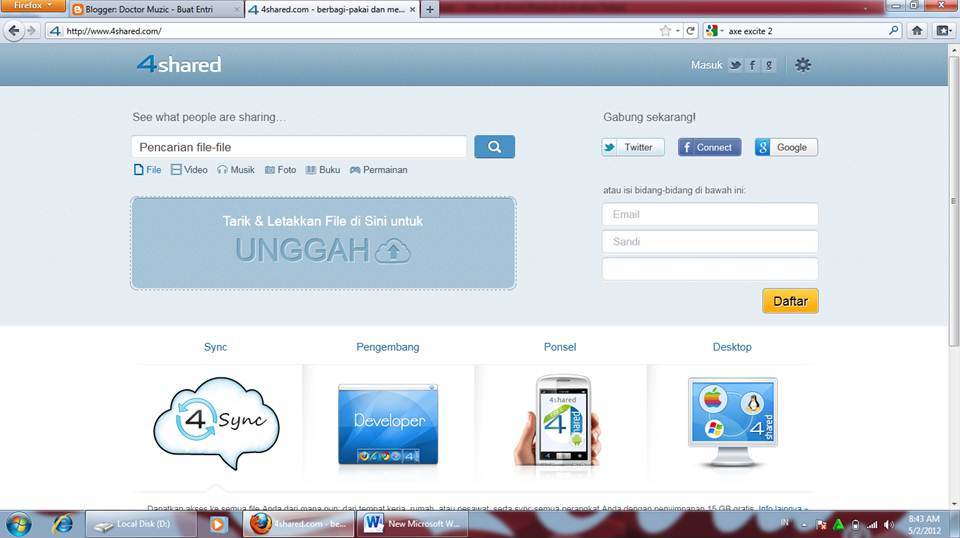960x538 pixels.
Task: Click network signal tray icon
Action: tap(872, 525)
